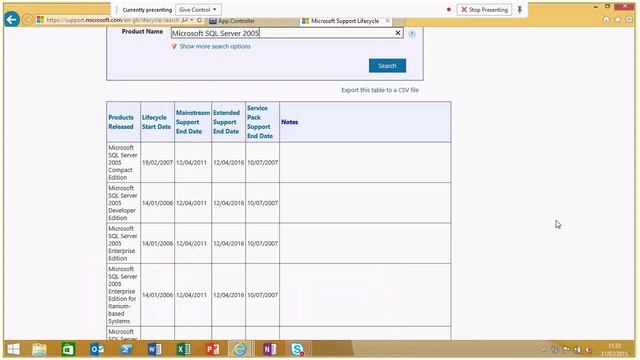Expand Show more search options
This screenshot has width=640, height=360.
click(215, 47)
